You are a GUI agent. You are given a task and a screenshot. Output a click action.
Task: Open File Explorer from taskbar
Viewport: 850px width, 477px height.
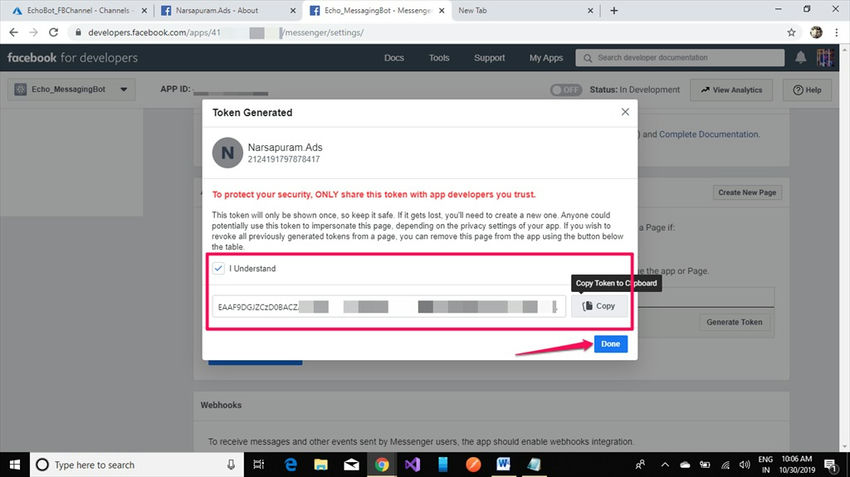(x=321, y=465)
